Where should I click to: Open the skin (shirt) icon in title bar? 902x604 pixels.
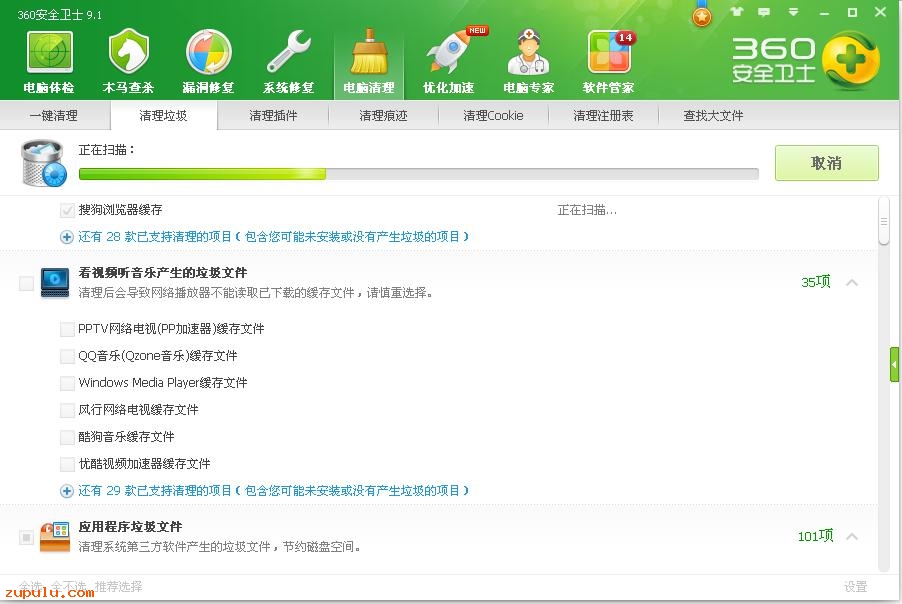coord(736,12)
